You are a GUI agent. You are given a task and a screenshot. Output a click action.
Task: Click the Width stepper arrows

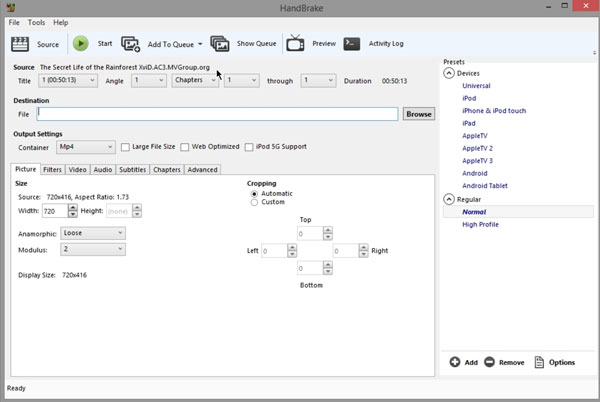(x=73, y=211)
